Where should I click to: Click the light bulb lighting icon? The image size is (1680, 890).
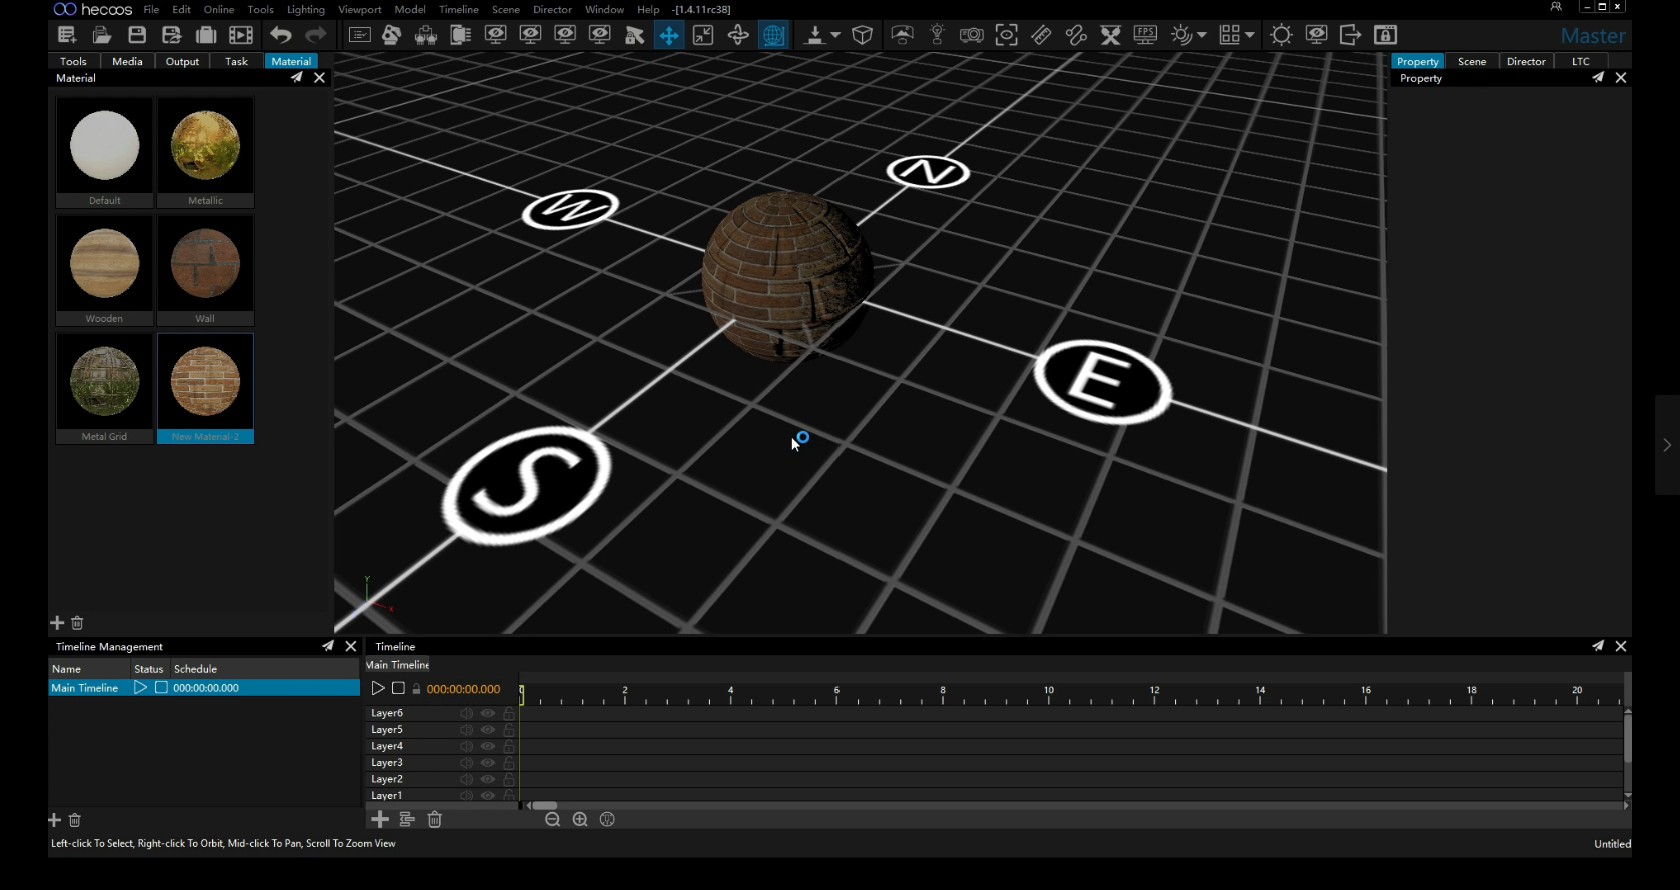click(937, 35)
